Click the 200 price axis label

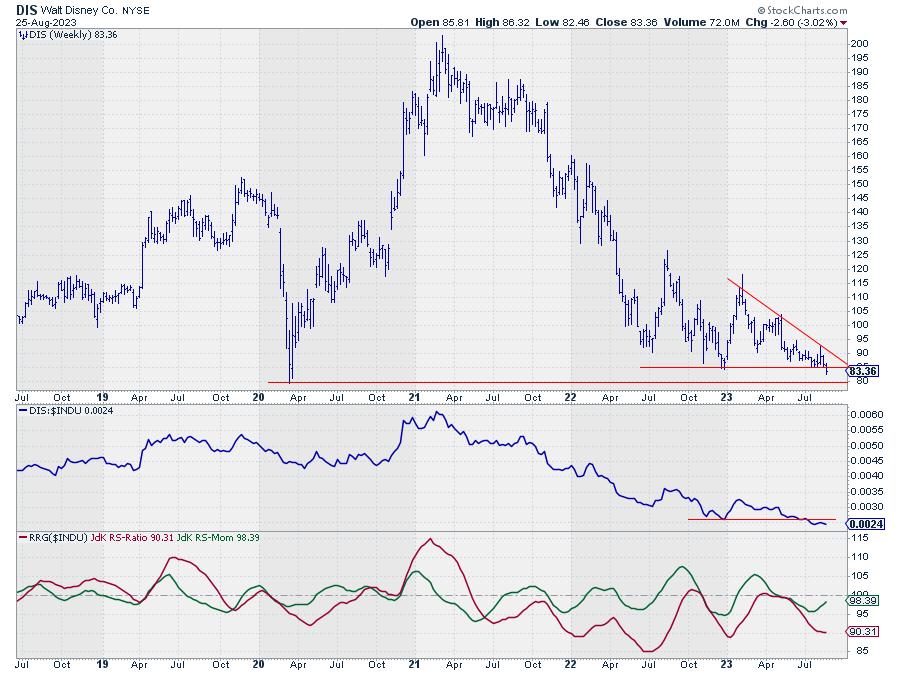(860, 44)
